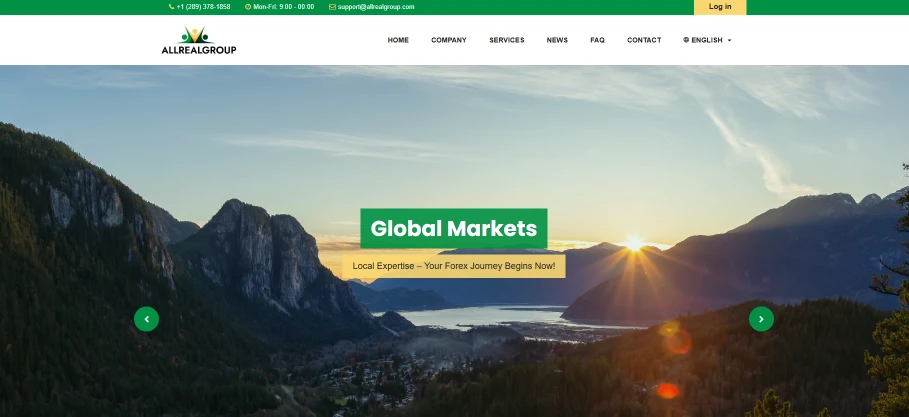Click the globe icon next to ENGLISH
The width and height of the screenshot is (909, 417).
pyautogui.click(x=686, y=40)
